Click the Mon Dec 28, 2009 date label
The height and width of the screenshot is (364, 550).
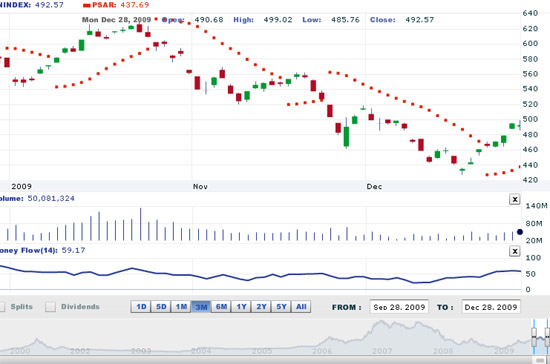116,20
